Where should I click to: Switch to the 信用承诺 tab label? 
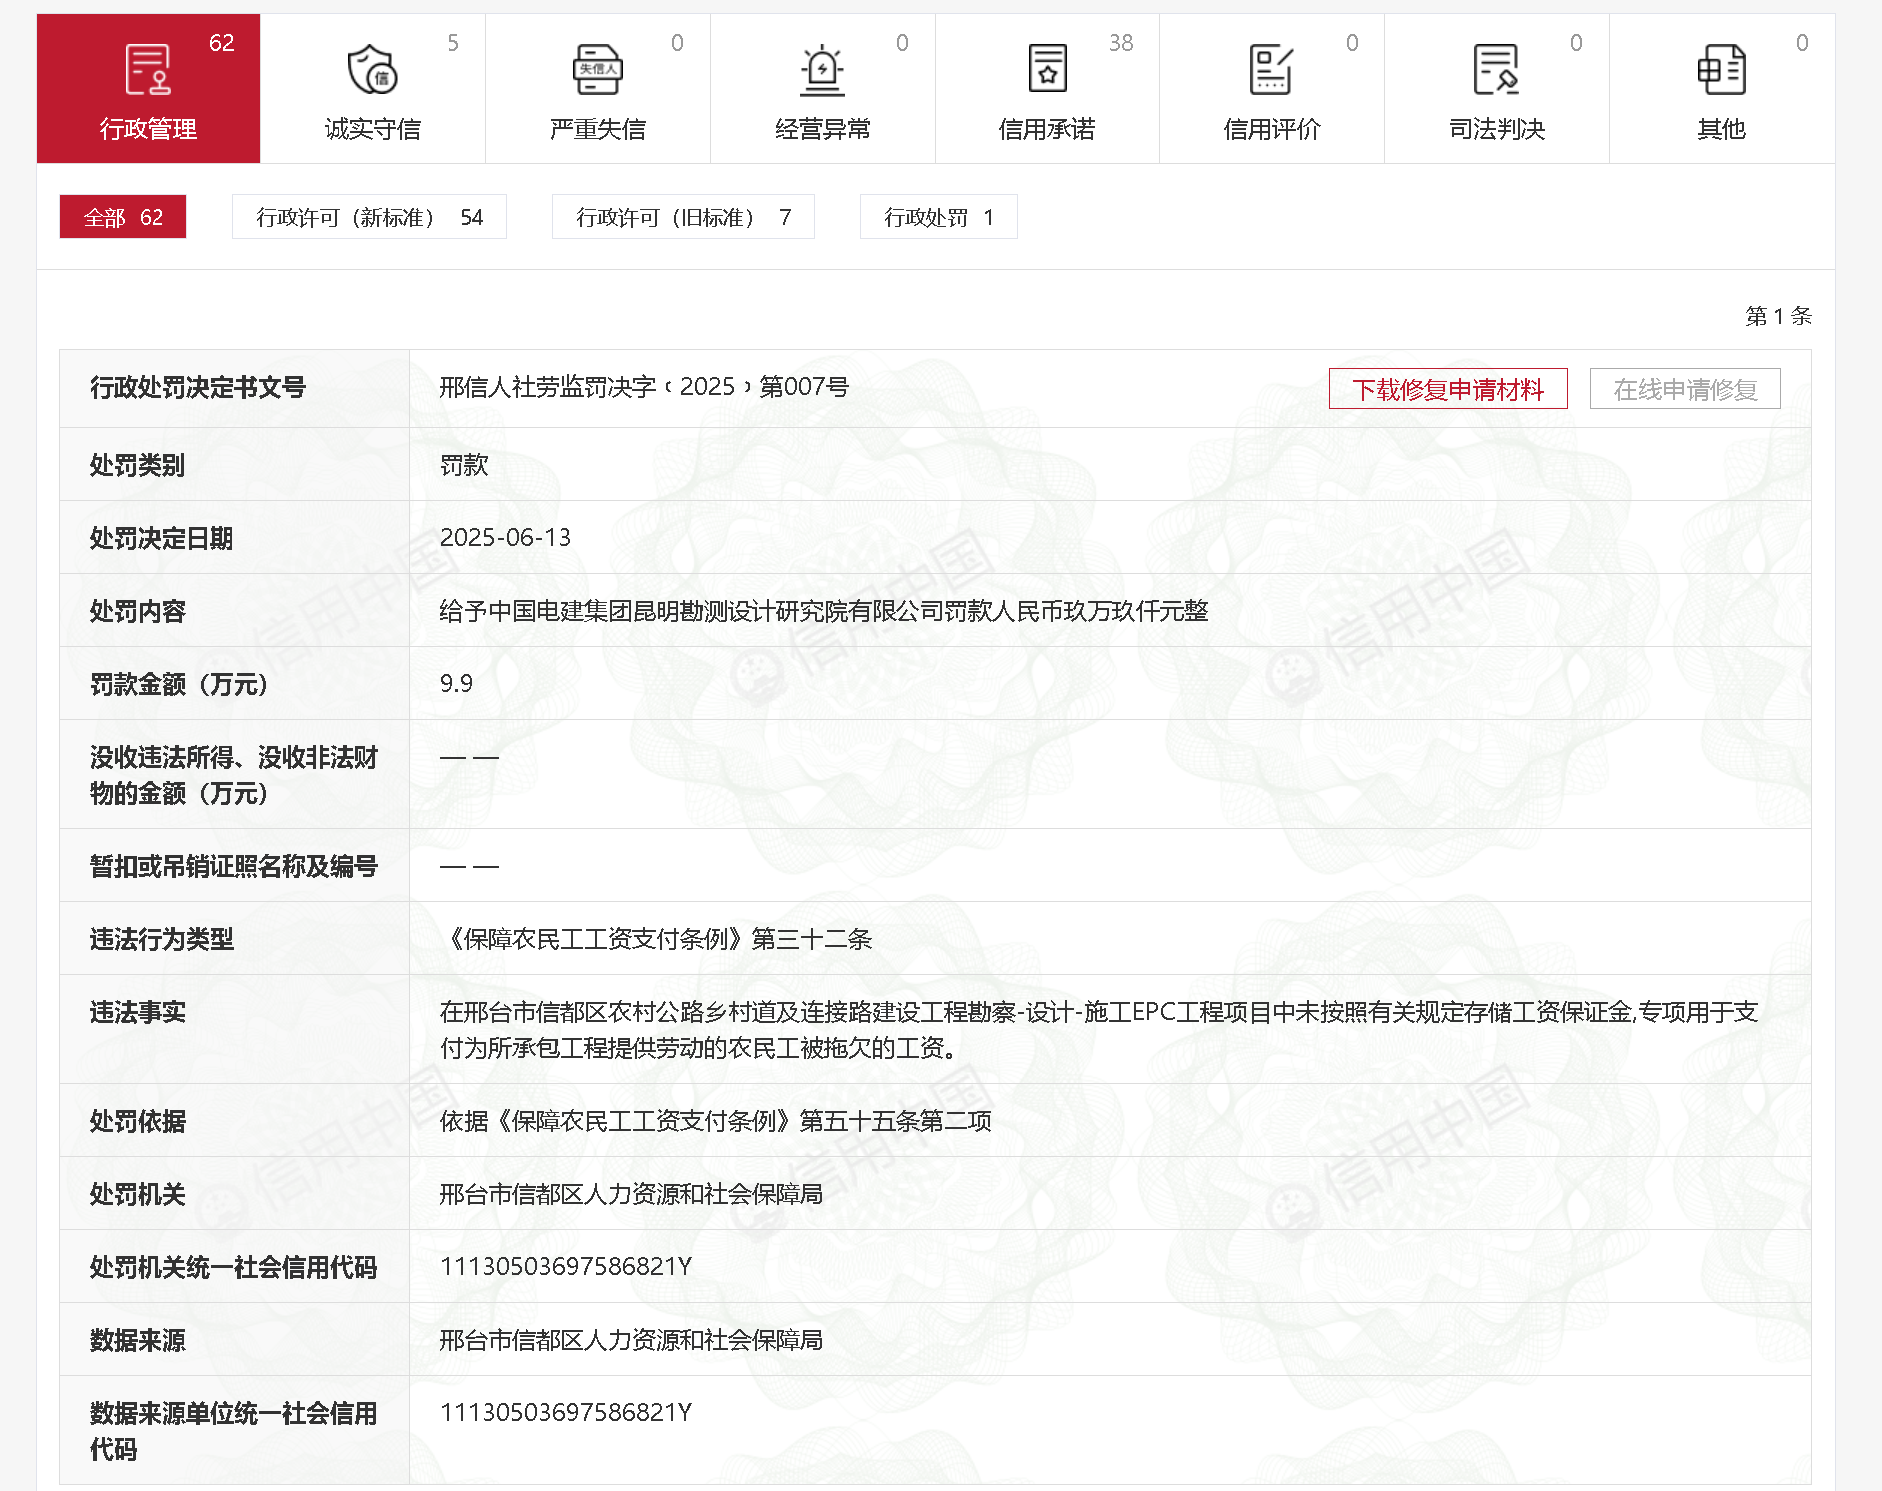(x=1047, y=129)
